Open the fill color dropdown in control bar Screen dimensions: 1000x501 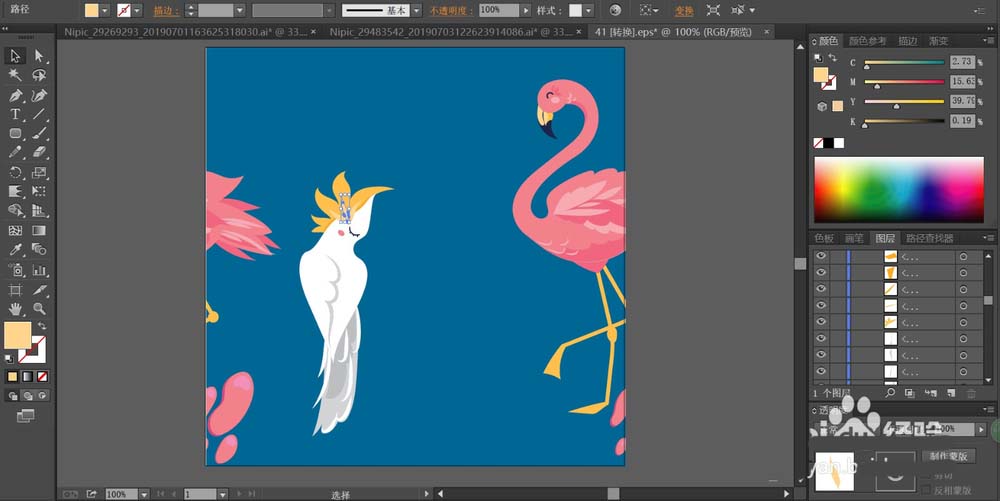pyautogui.click(x=106, y=10)
